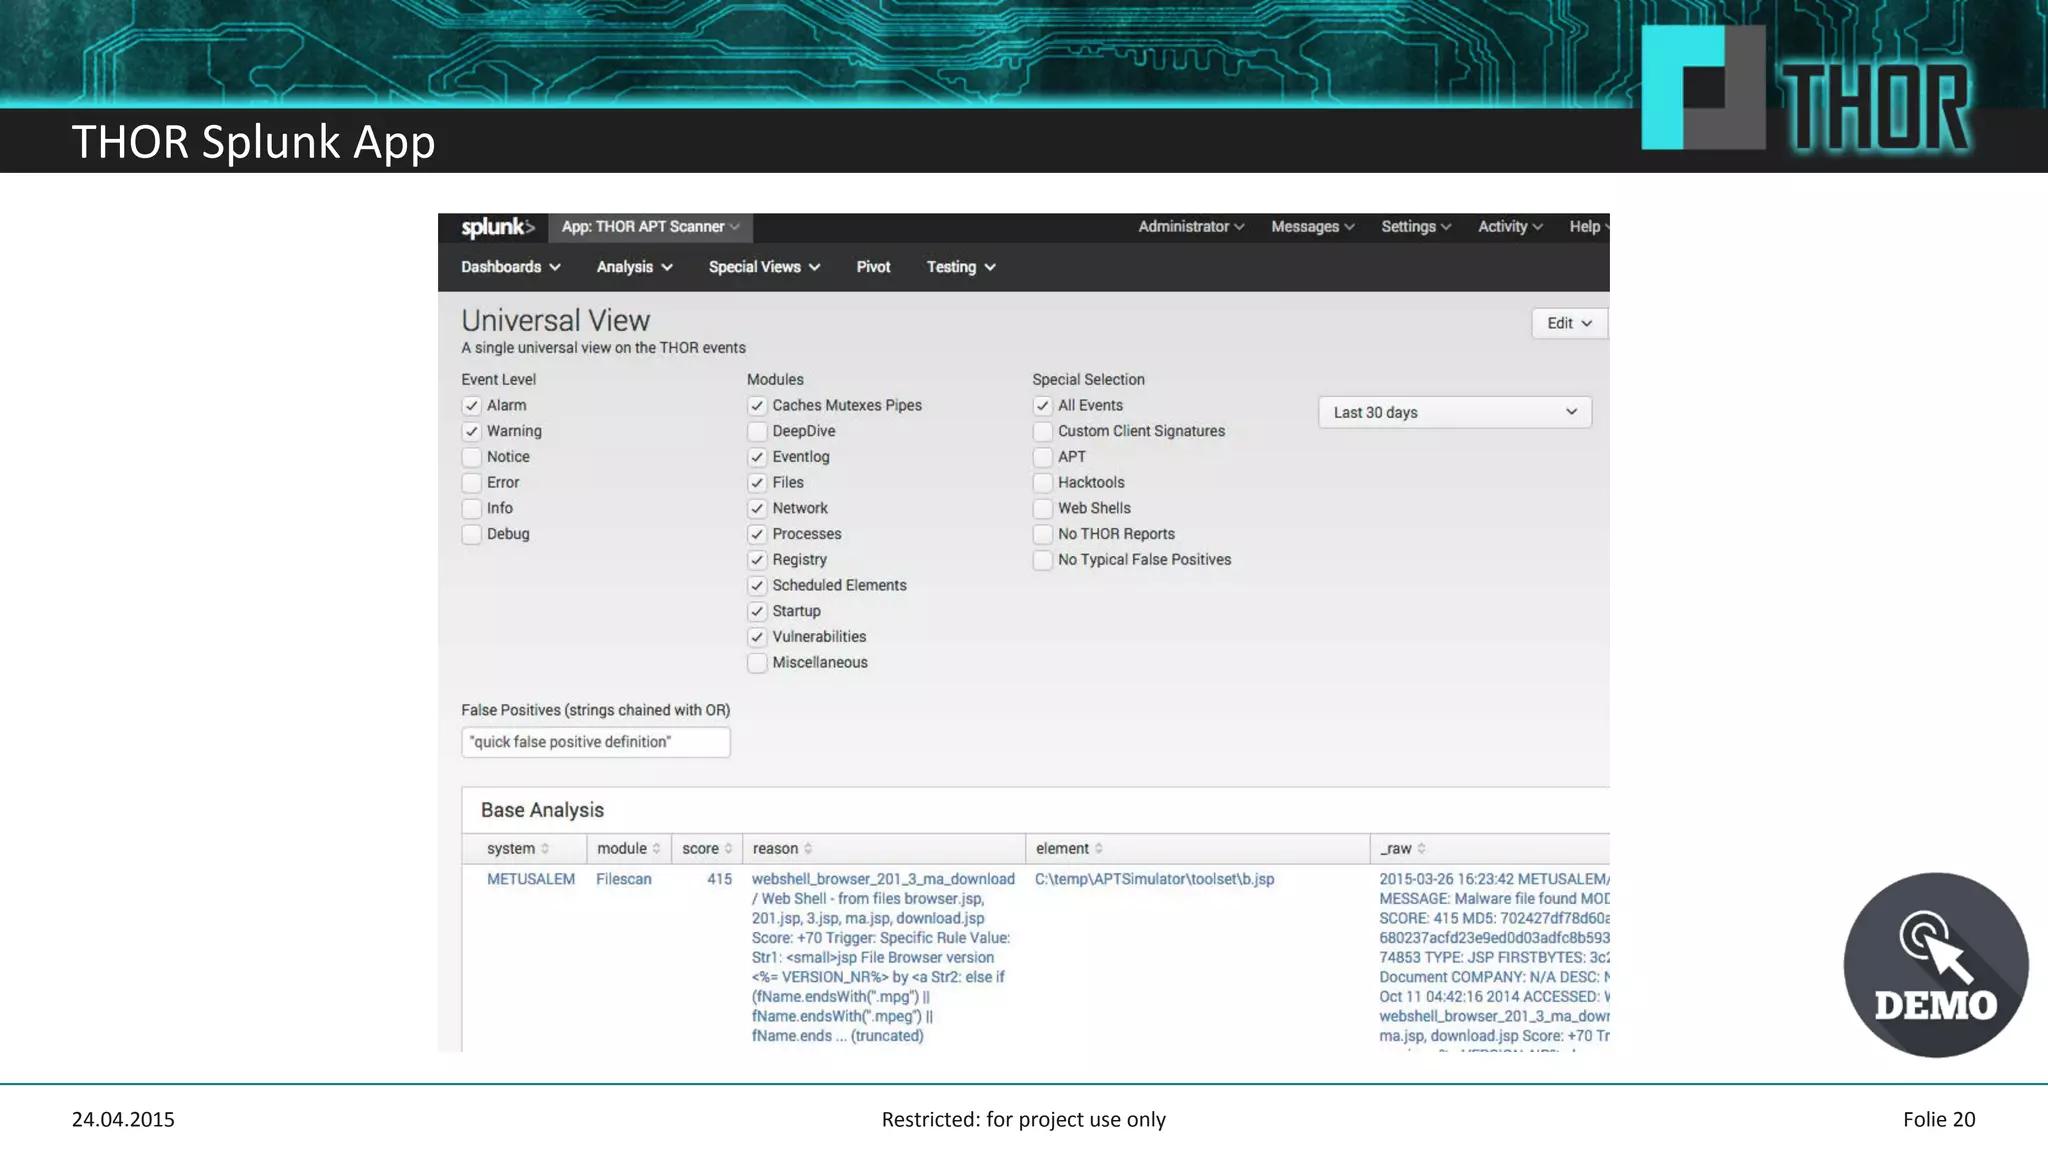Open the Last 30 days time picker
2048x1152 pixels.
[x=1455, y=413]
